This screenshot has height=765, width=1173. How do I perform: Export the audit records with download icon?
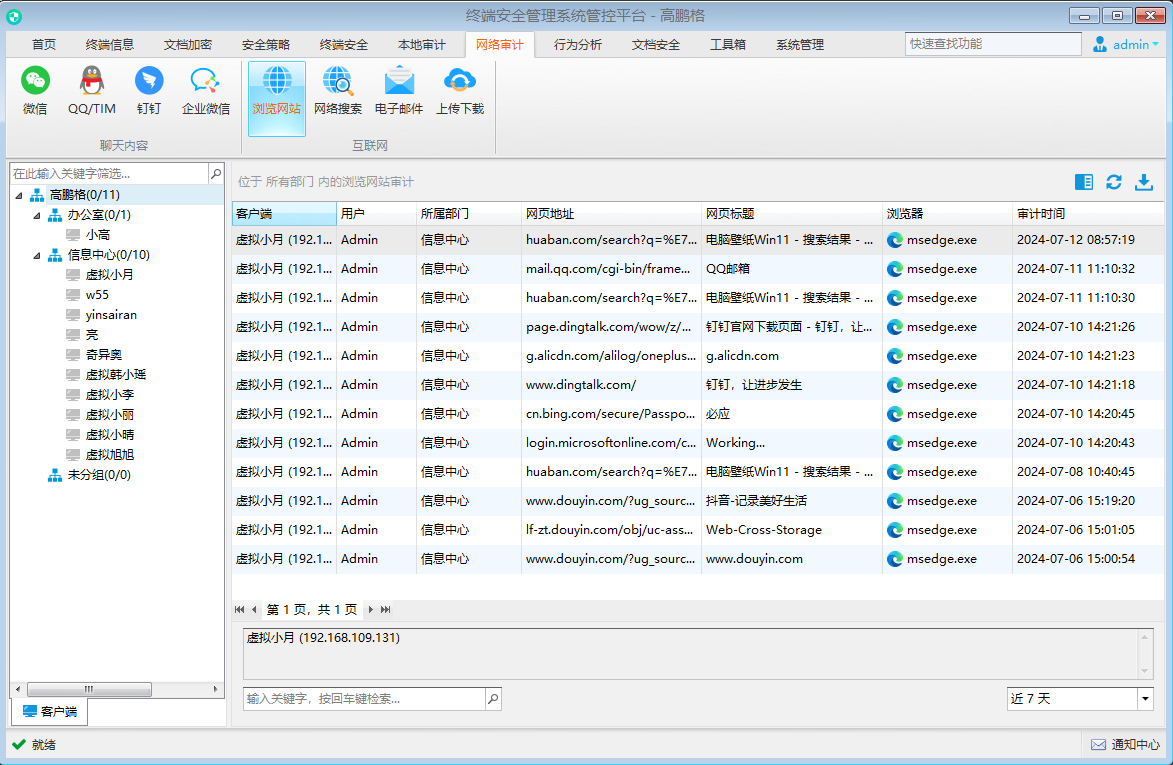(x=1144, y=182)
